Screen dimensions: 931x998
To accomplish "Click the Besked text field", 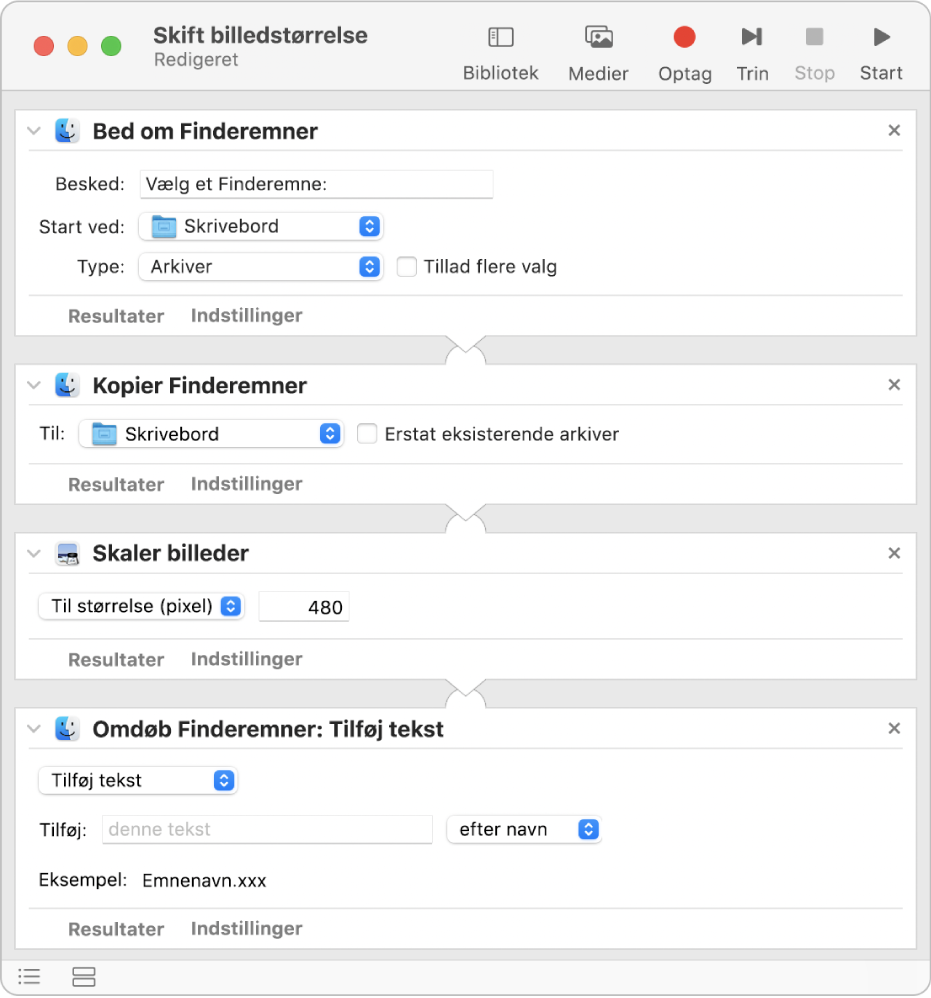I will coord(316,184).
